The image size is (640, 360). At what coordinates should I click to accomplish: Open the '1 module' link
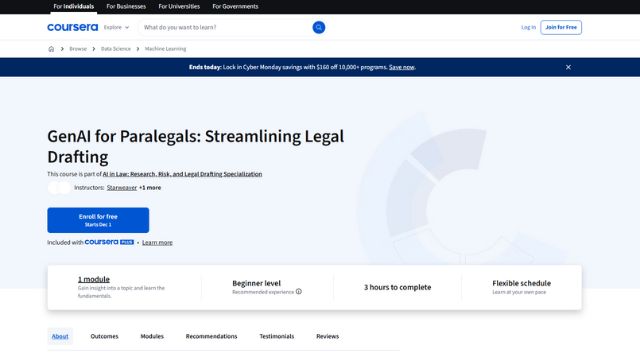tap(94, 279)
